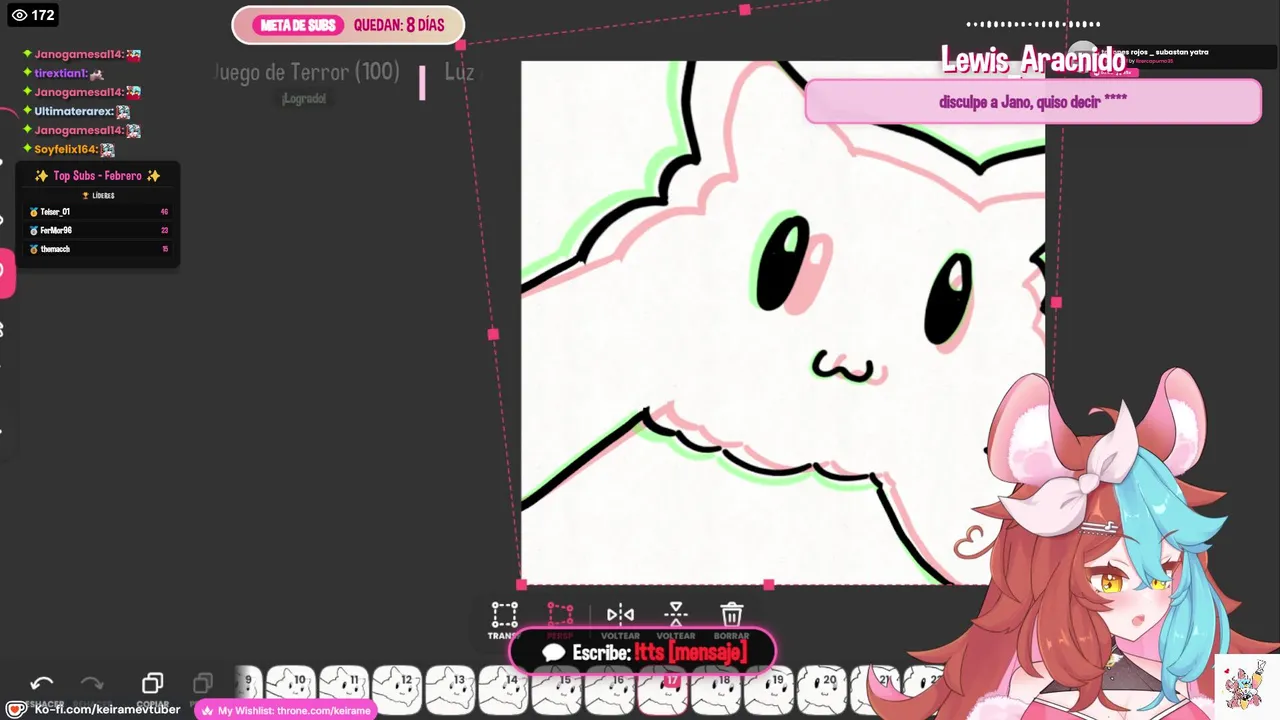Click the greyed paste icon next to Copiar

203,683
